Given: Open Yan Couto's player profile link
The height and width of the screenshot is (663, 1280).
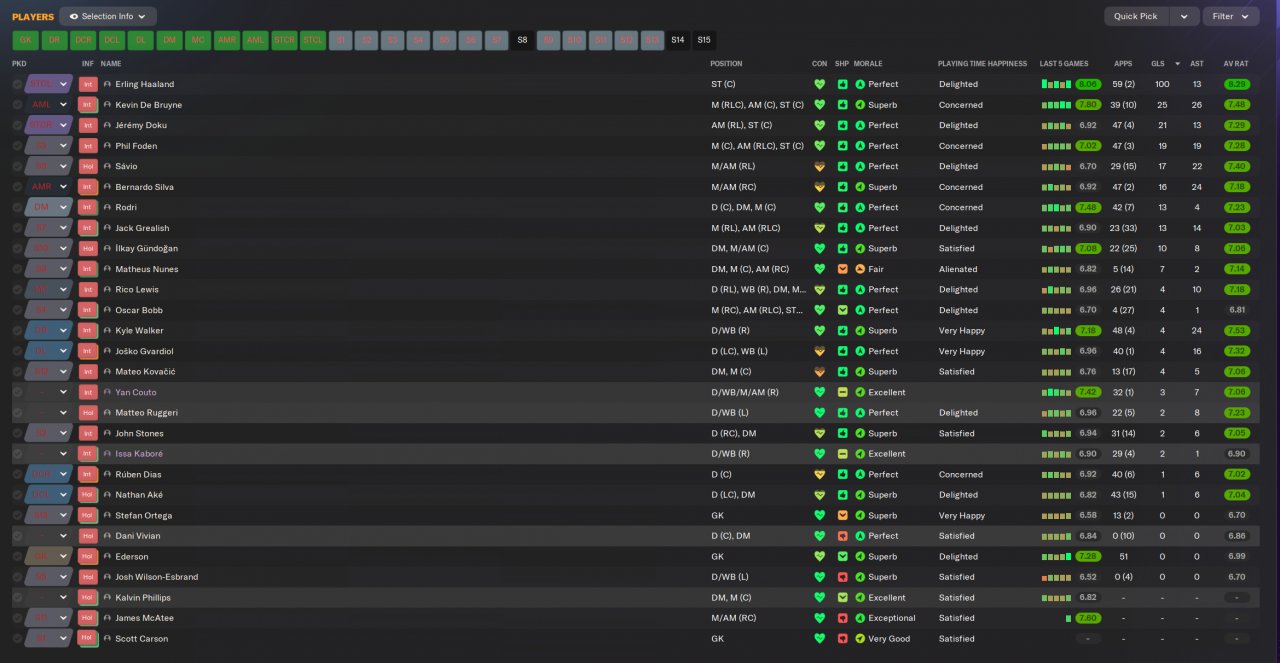Looking at the screenshot, I should point(136,392).
